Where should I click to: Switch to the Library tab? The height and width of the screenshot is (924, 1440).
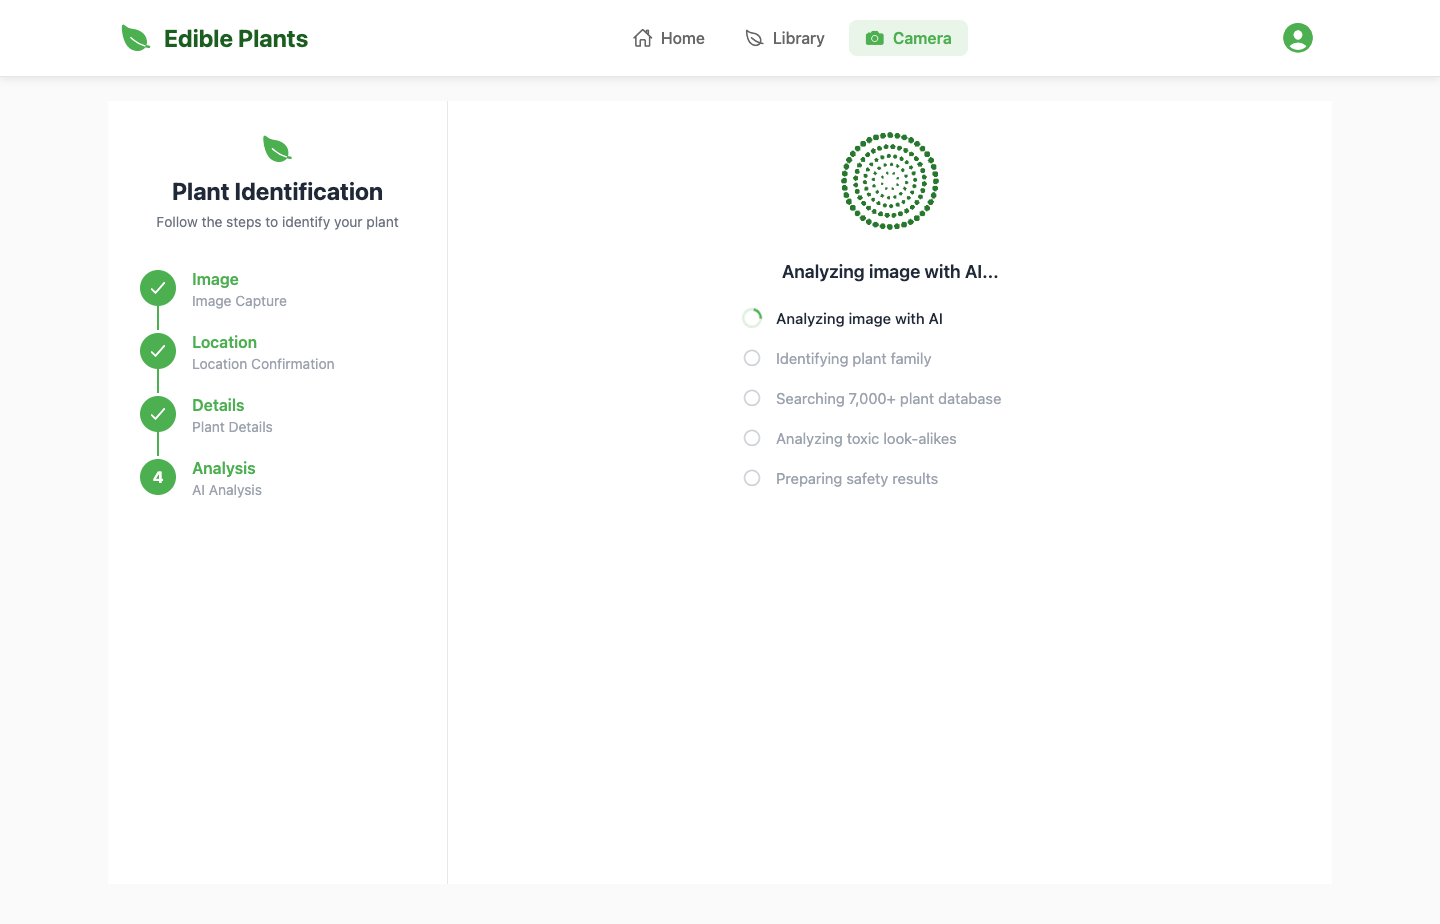(x=785, y=38)
